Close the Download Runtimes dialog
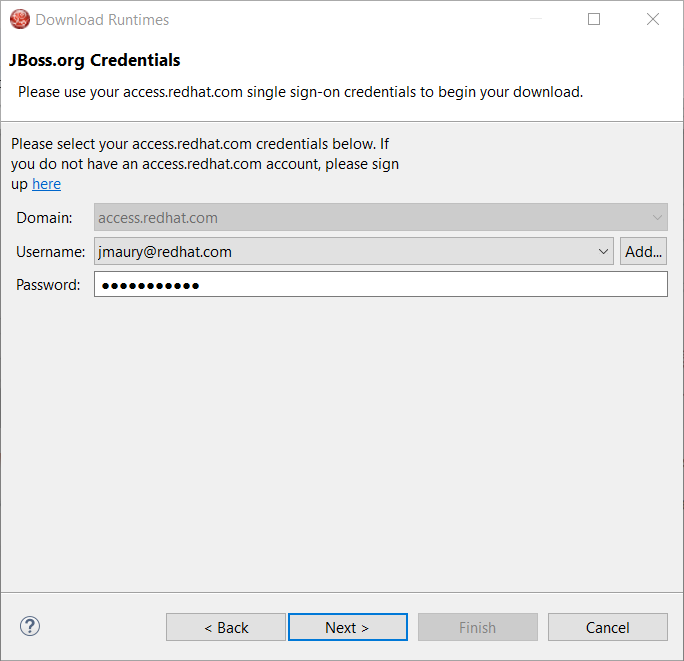 pyautogui.click(x=653, y=19)
